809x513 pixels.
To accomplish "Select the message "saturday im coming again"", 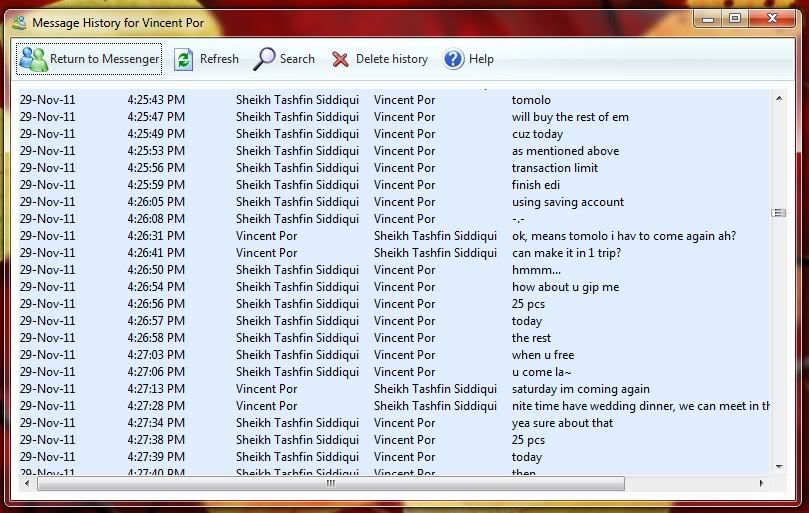I will [580, 389].
